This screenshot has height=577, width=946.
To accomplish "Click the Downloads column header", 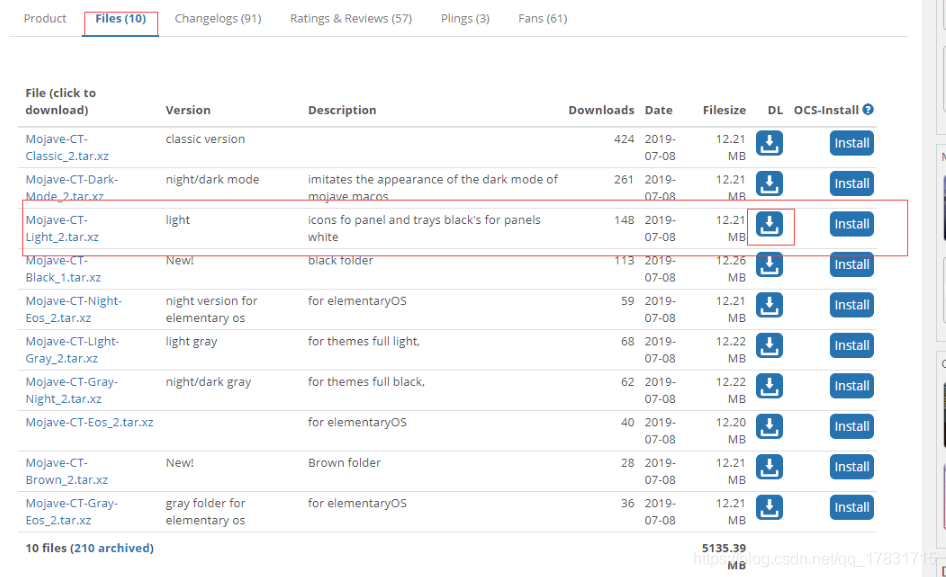I will [x=601, y=110].
